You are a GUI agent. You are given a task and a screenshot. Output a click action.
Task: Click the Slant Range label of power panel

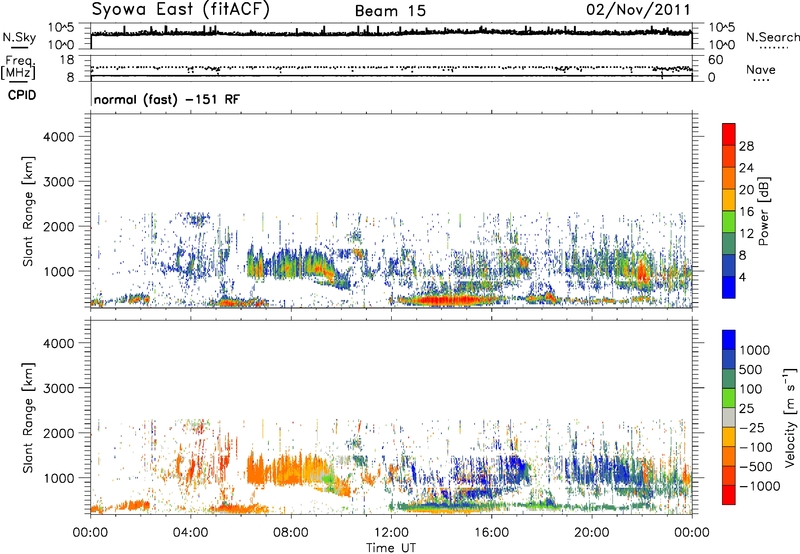pos(28,211)
